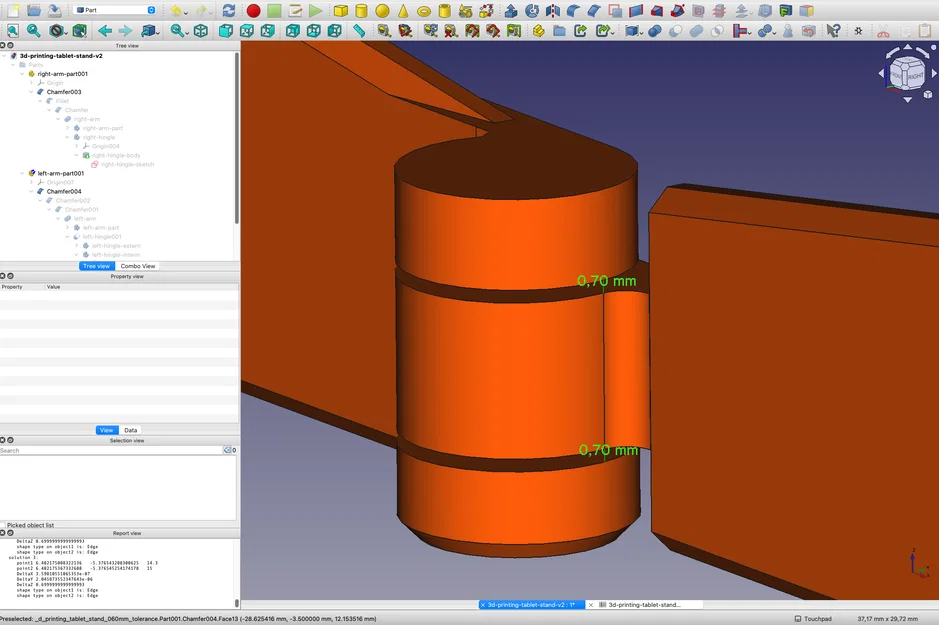The image size is (939, 625).
Task: Click the Fit all view icon
Action: point(13,31)
